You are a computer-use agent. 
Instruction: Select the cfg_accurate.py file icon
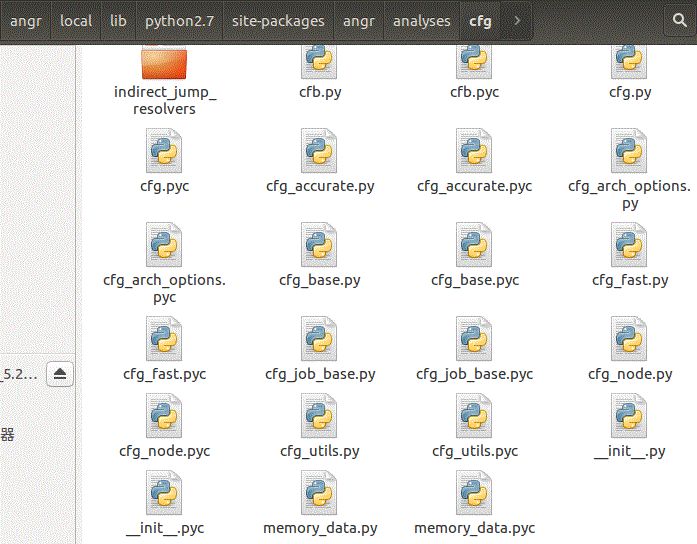(319, 151)
